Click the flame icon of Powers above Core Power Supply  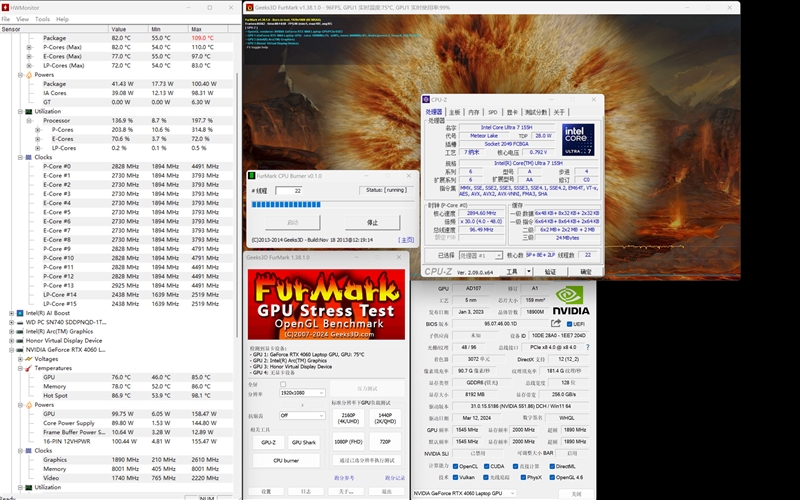click(29, 405)
